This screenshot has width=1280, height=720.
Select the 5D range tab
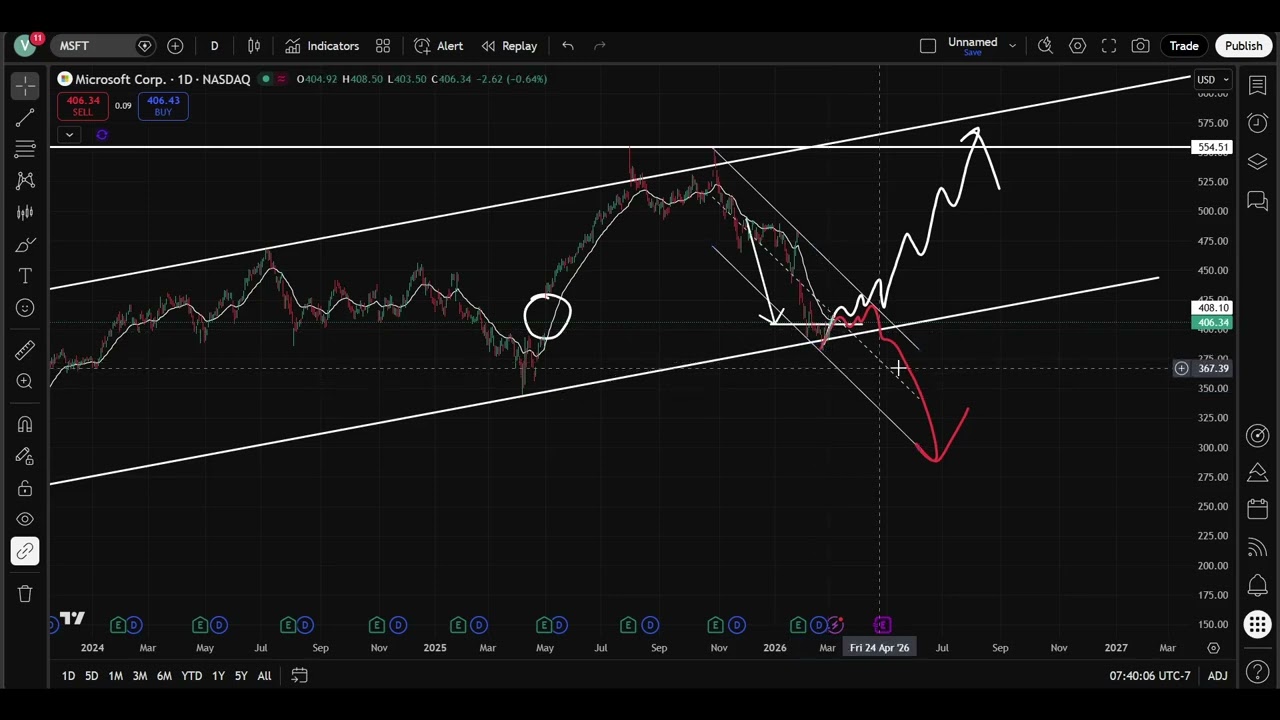pos(91,676)
